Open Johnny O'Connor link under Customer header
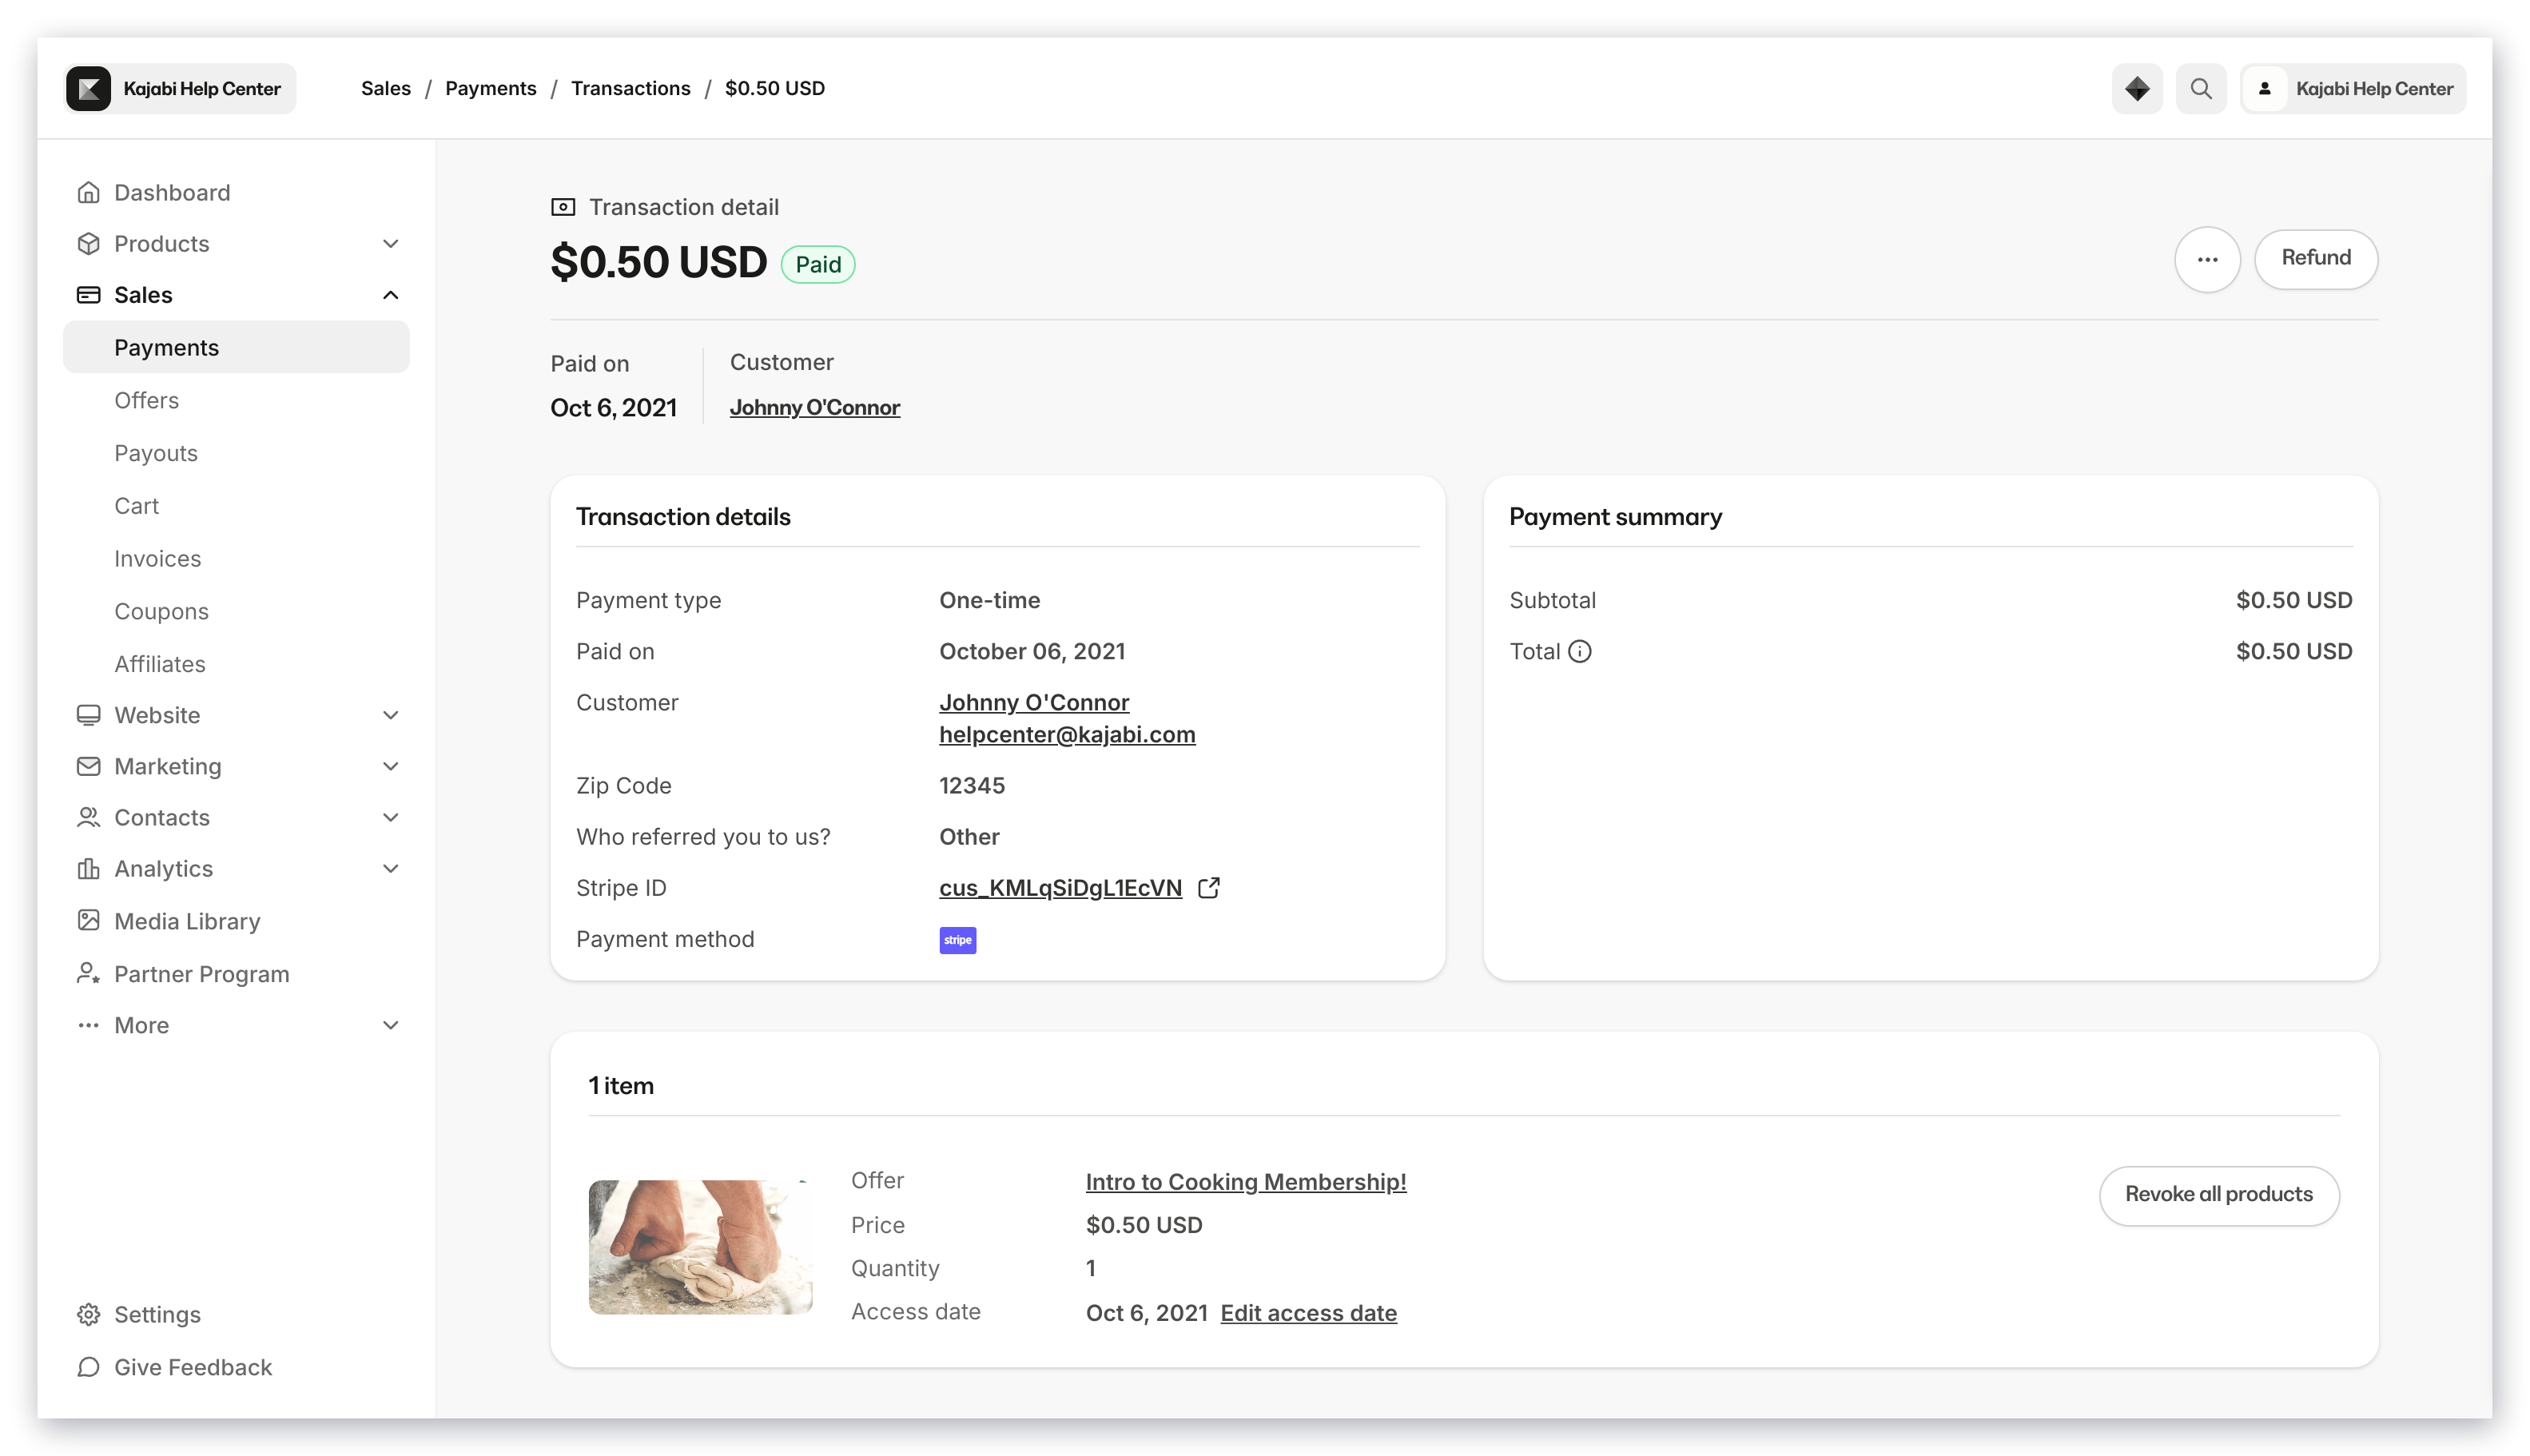The height and width of the screenshot is (1456, 2530). click(814, 407)
